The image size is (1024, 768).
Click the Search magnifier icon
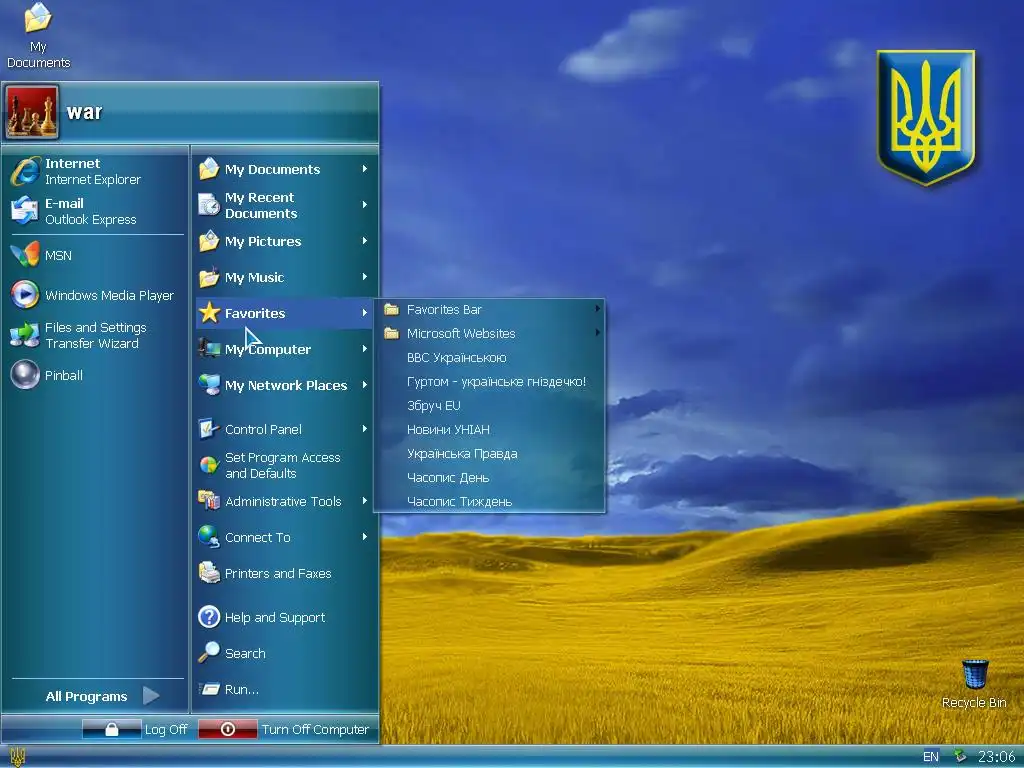(x=209, y=652)
